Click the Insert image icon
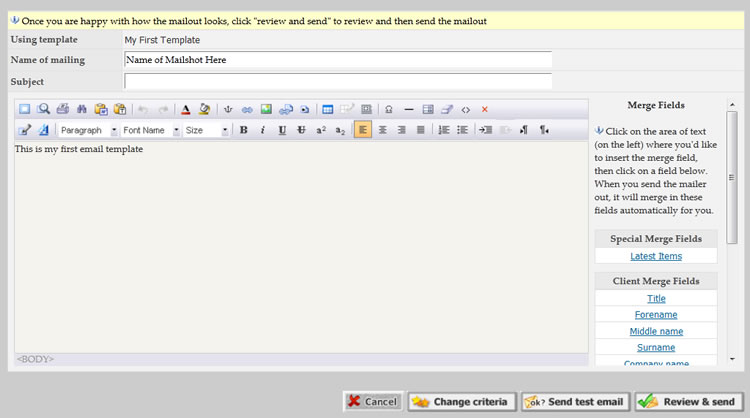The height and width of the screenshot is (418, 750). [266, 109]
